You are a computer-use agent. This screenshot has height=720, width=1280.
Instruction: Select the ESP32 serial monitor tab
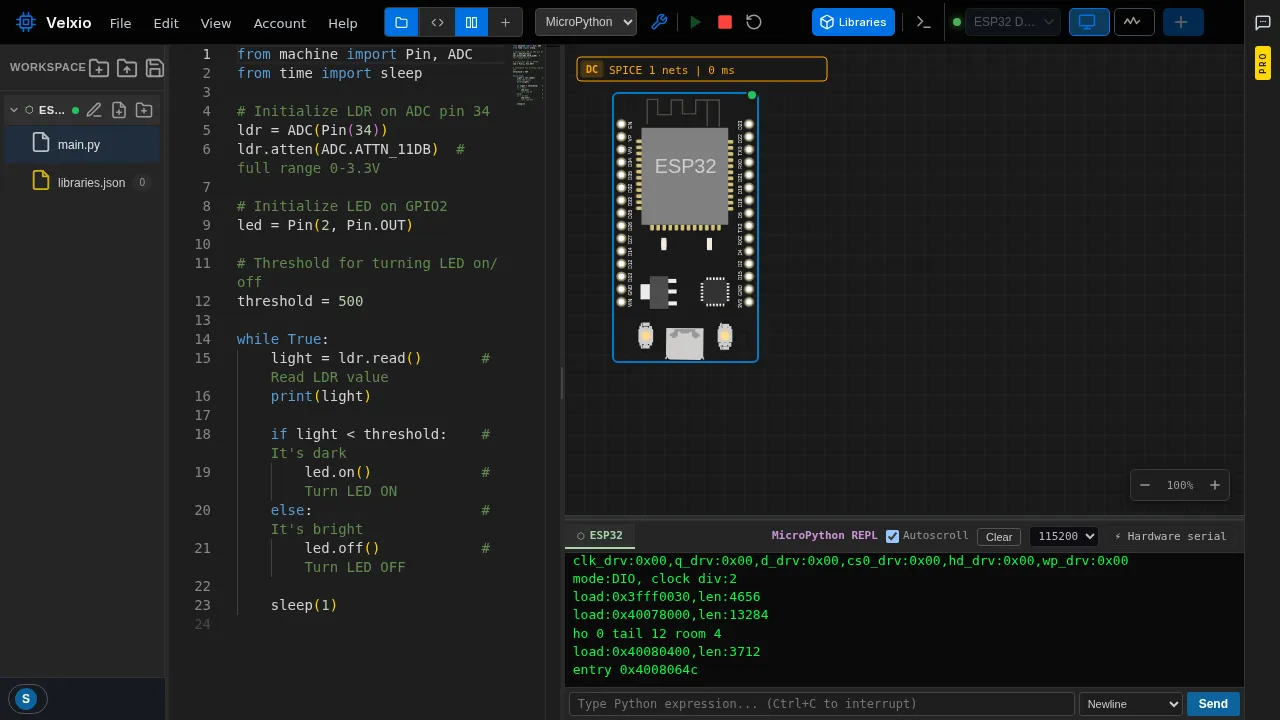pos(600,536)
